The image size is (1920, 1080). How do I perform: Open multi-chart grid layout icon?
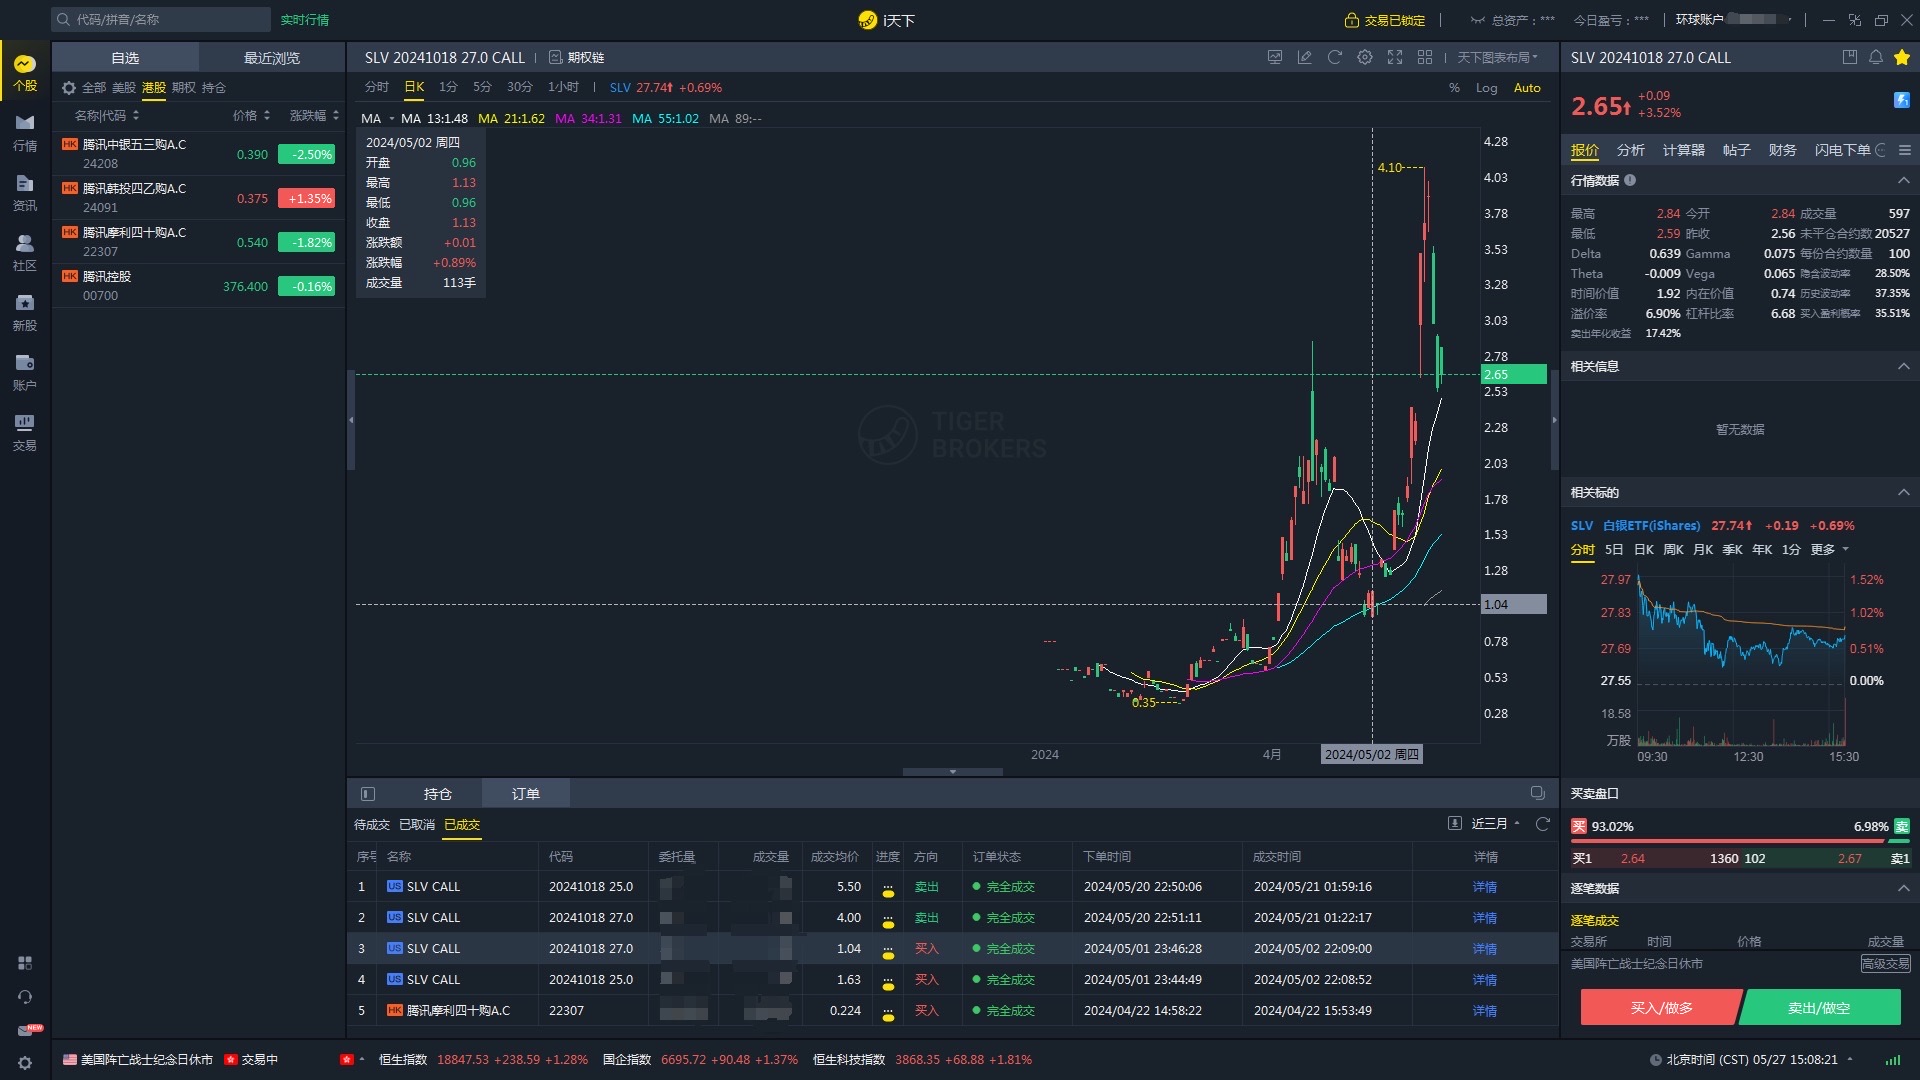click(1425, 57)
